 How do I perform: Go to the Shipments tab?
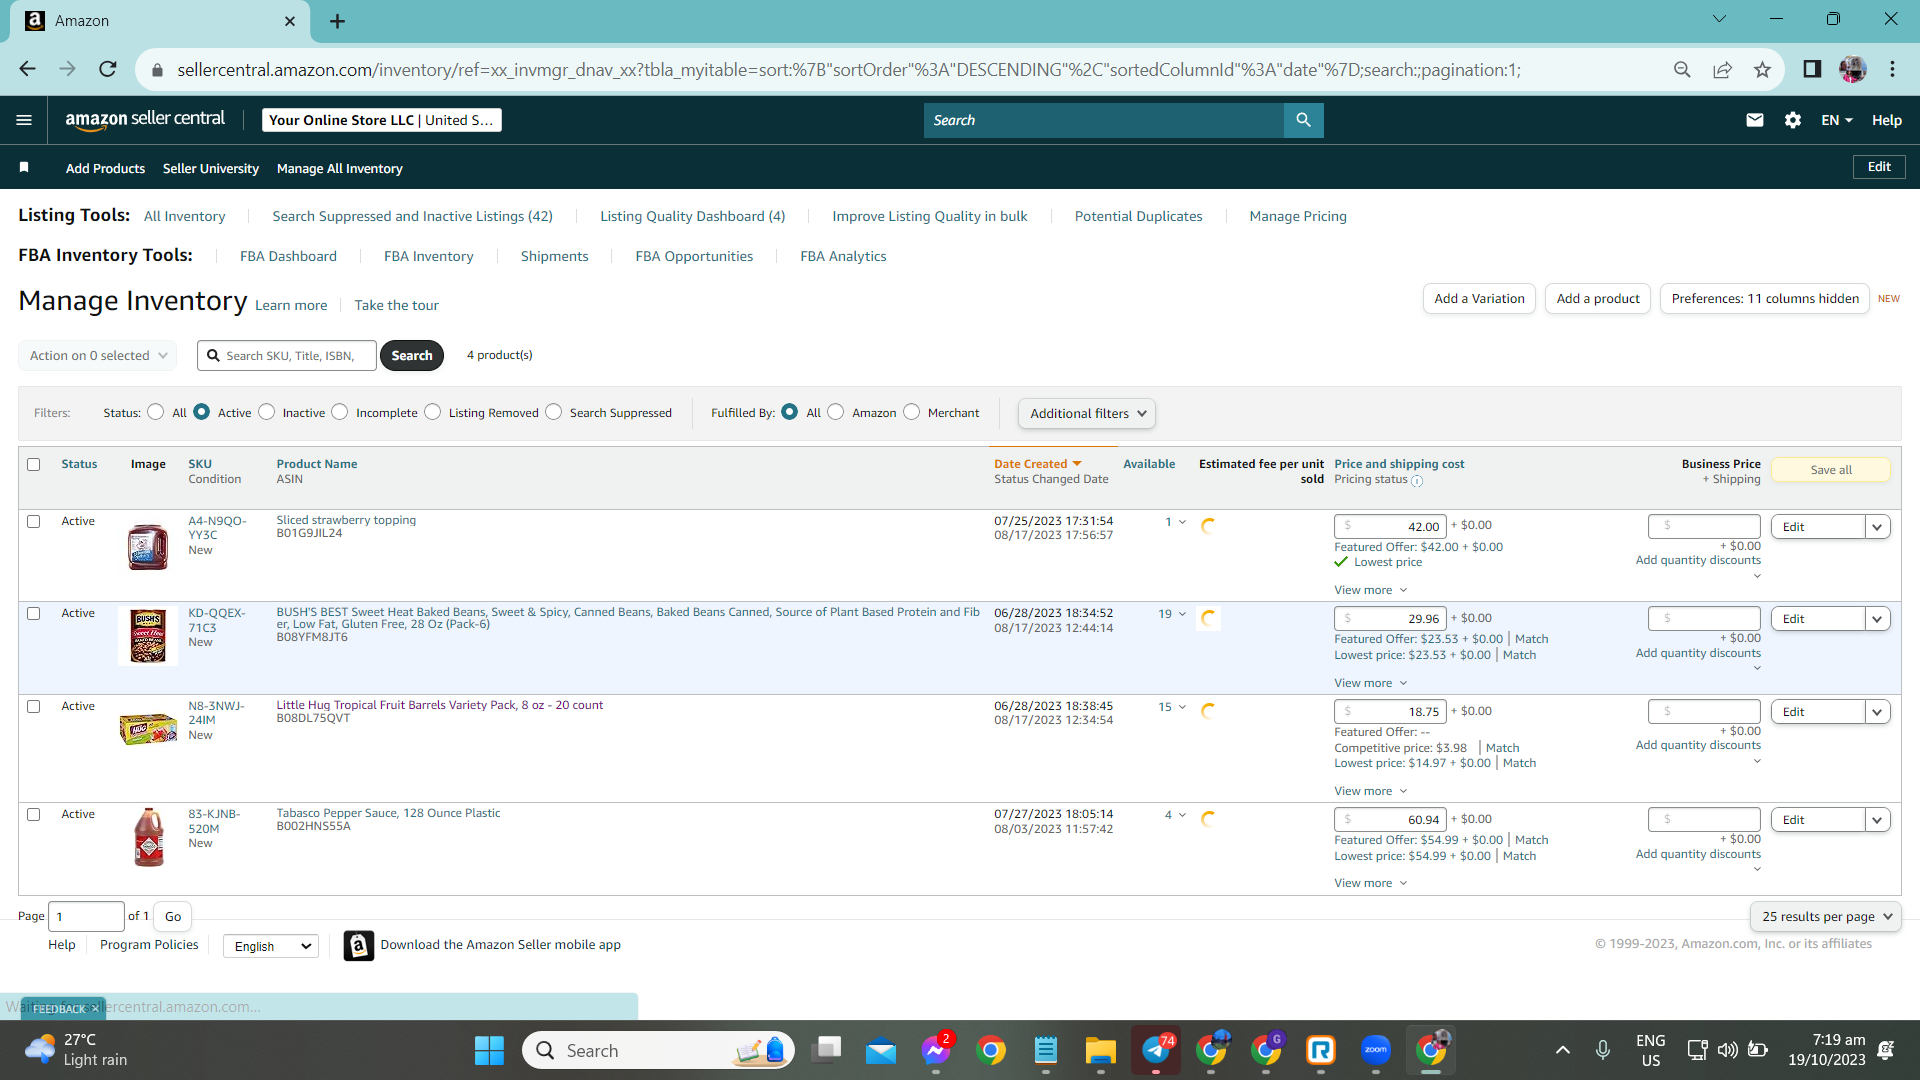[554, 256]
